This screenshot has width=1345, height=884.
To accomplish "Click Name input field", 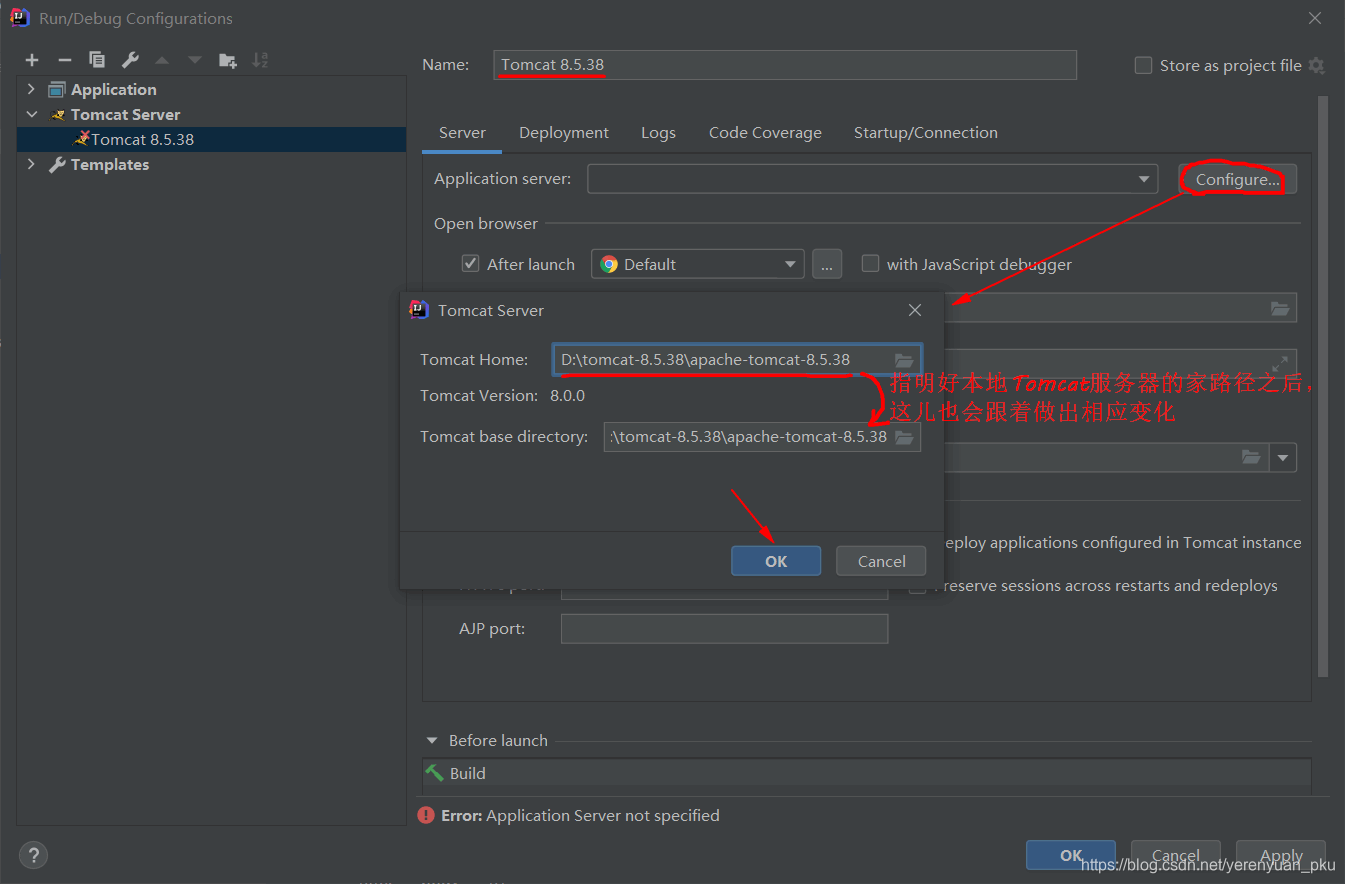I will click(785, 65).
